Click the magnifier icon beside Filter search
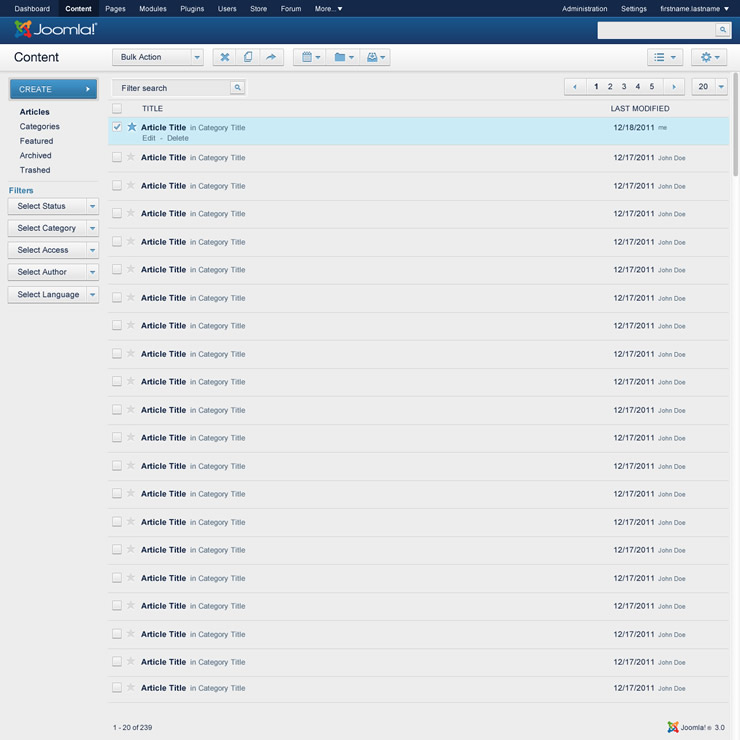This screenshot has height=740, width=740. pos(237,87)
